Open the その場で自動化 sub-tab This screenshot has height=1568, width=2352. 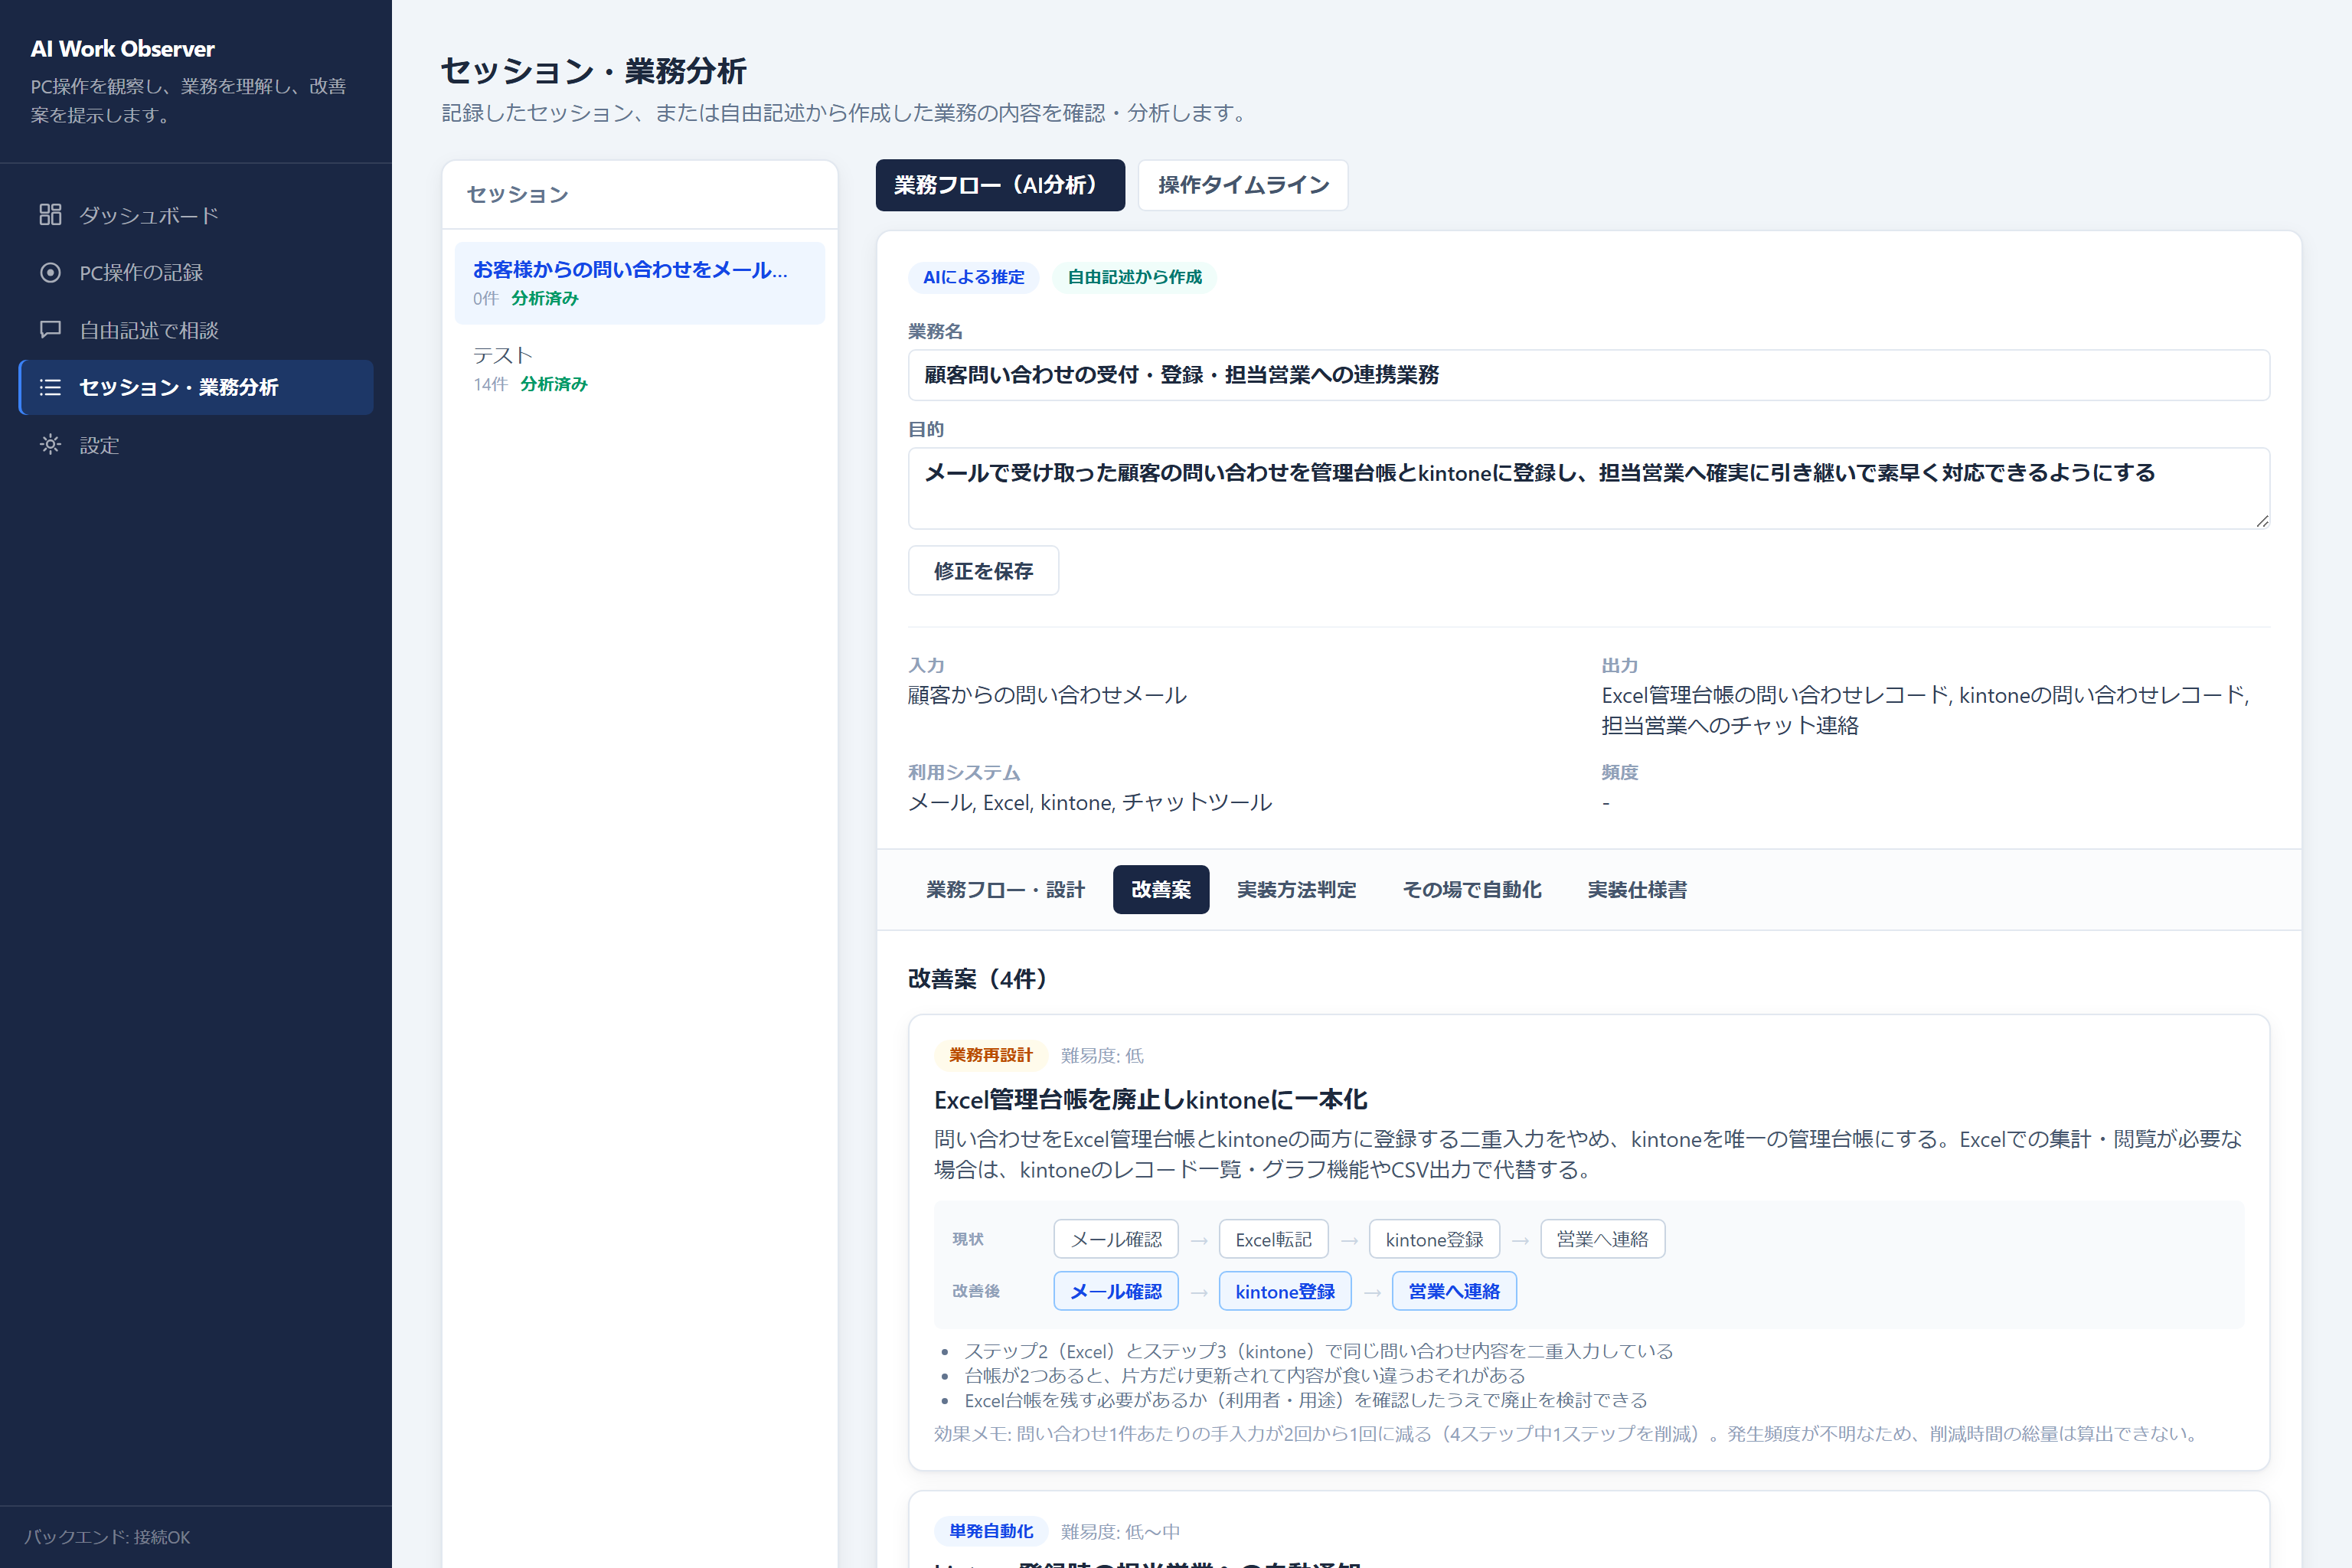click(x=1472, y=889)
